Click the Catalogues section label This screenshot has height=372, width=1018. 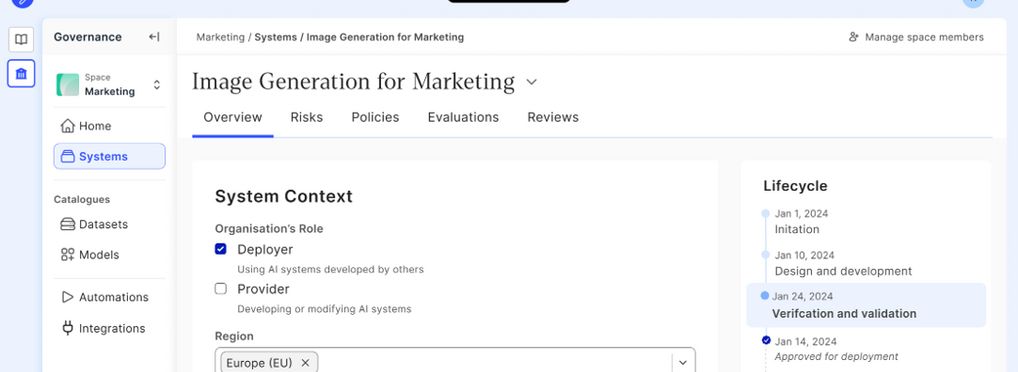coord(82,199)
